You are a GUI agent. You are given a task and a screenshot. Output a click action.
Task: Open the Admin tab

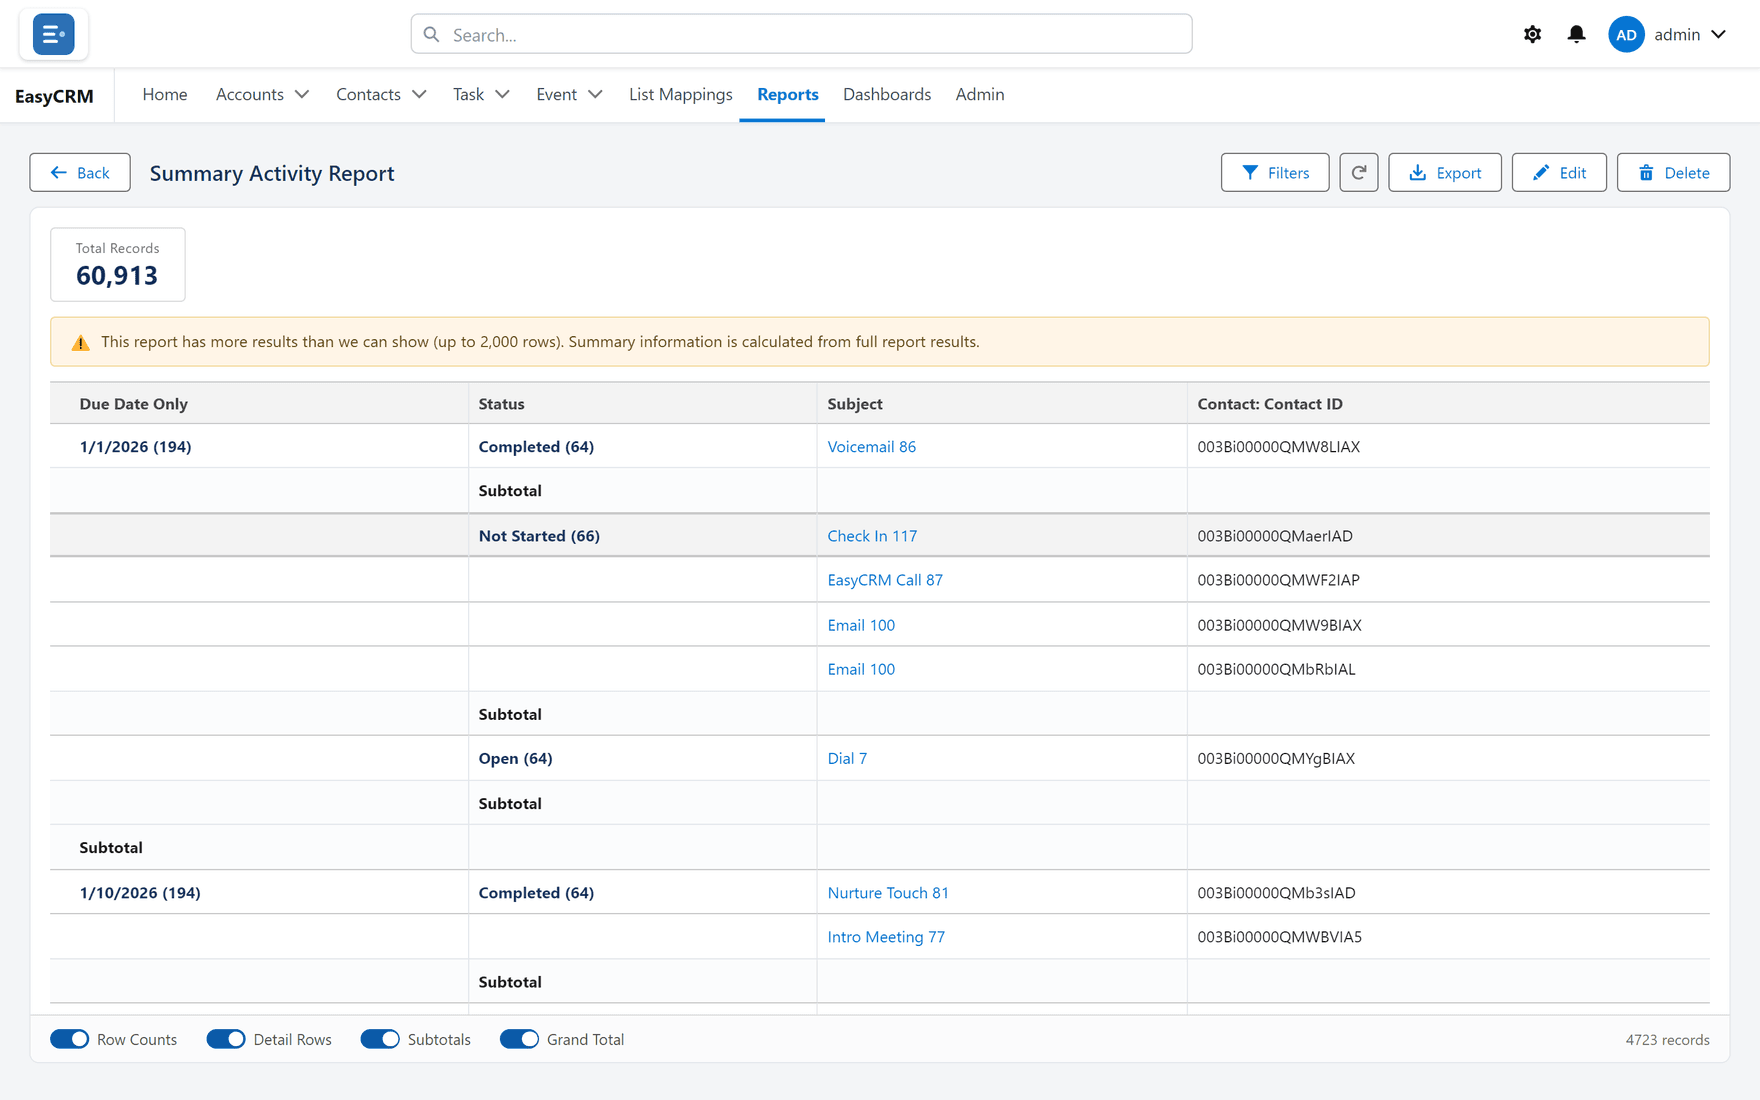tap(980, 94)
